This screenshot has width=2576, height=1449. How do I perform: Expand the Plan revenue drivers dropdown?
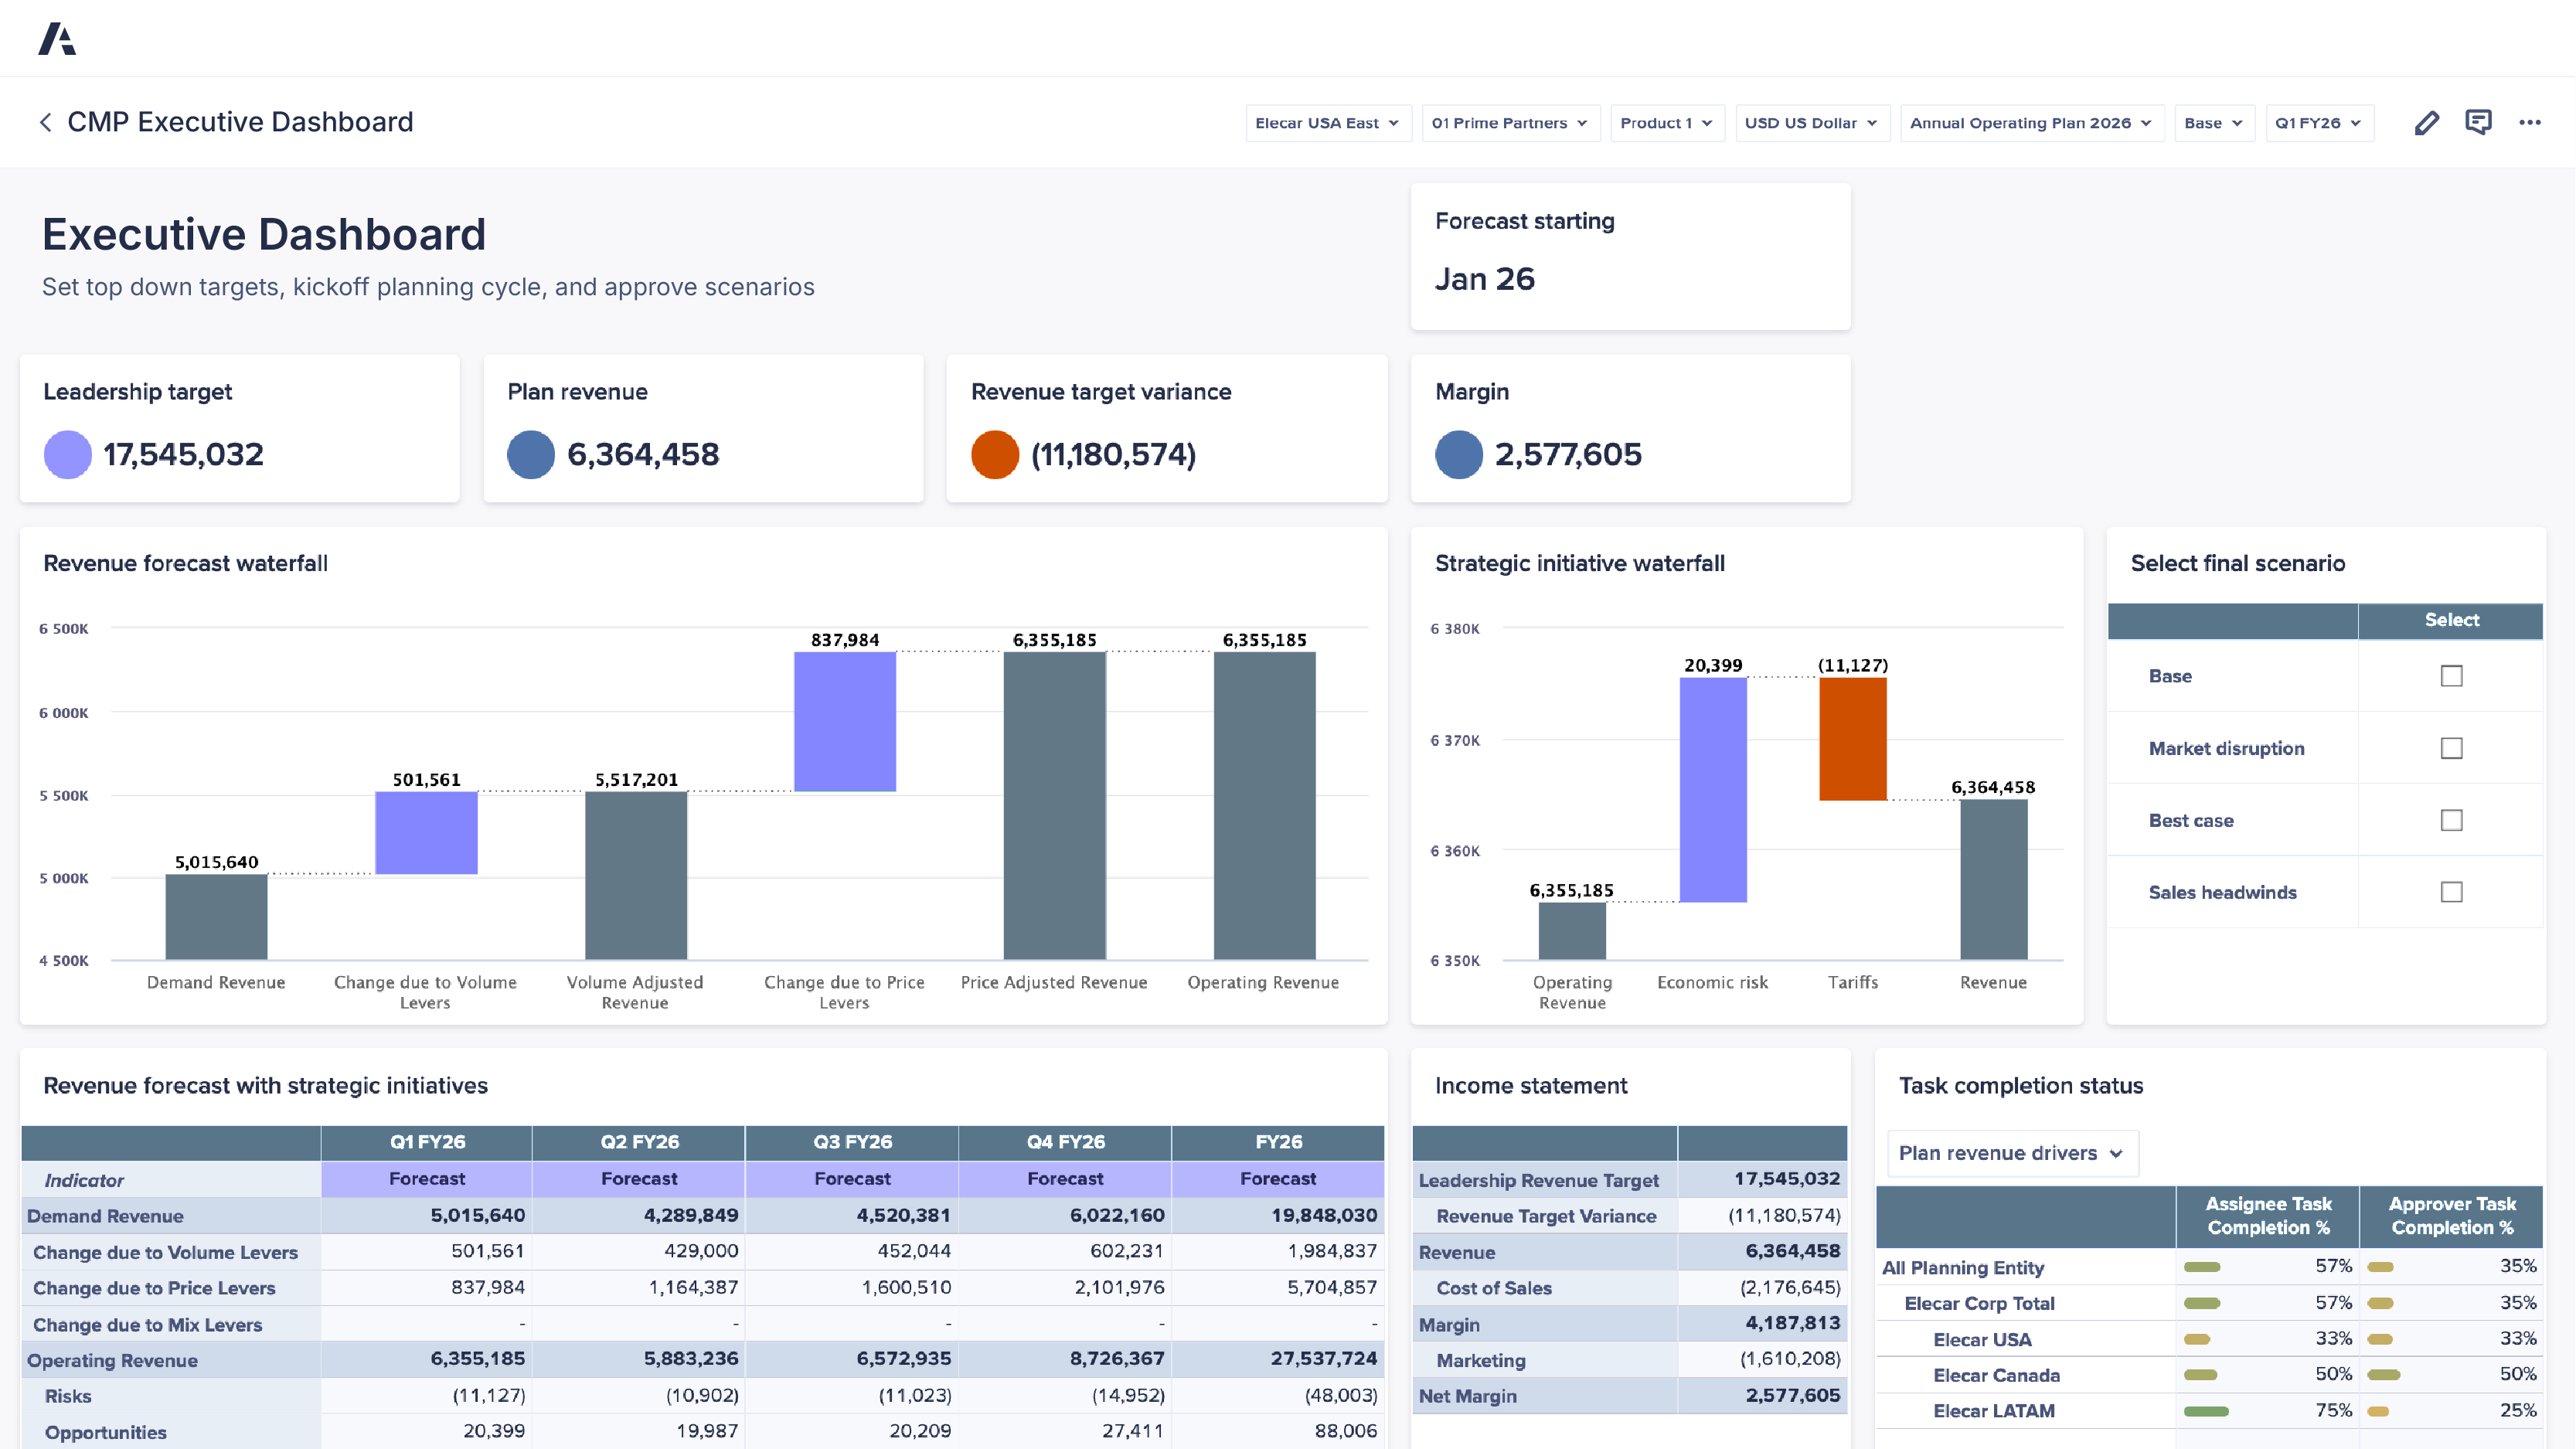coord(2012,1152)
